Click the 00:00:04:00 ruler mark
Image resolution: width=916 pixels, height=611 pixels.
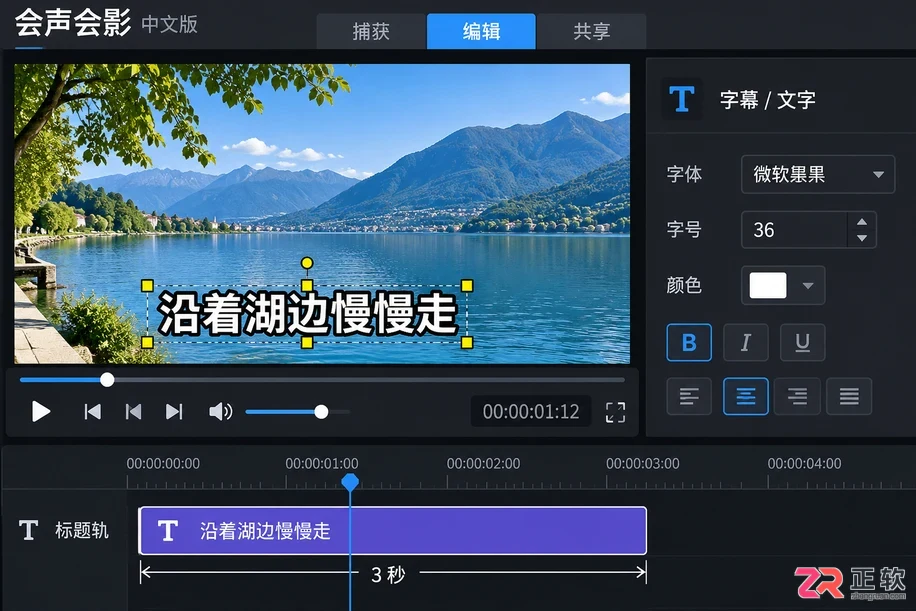point(804,464)
